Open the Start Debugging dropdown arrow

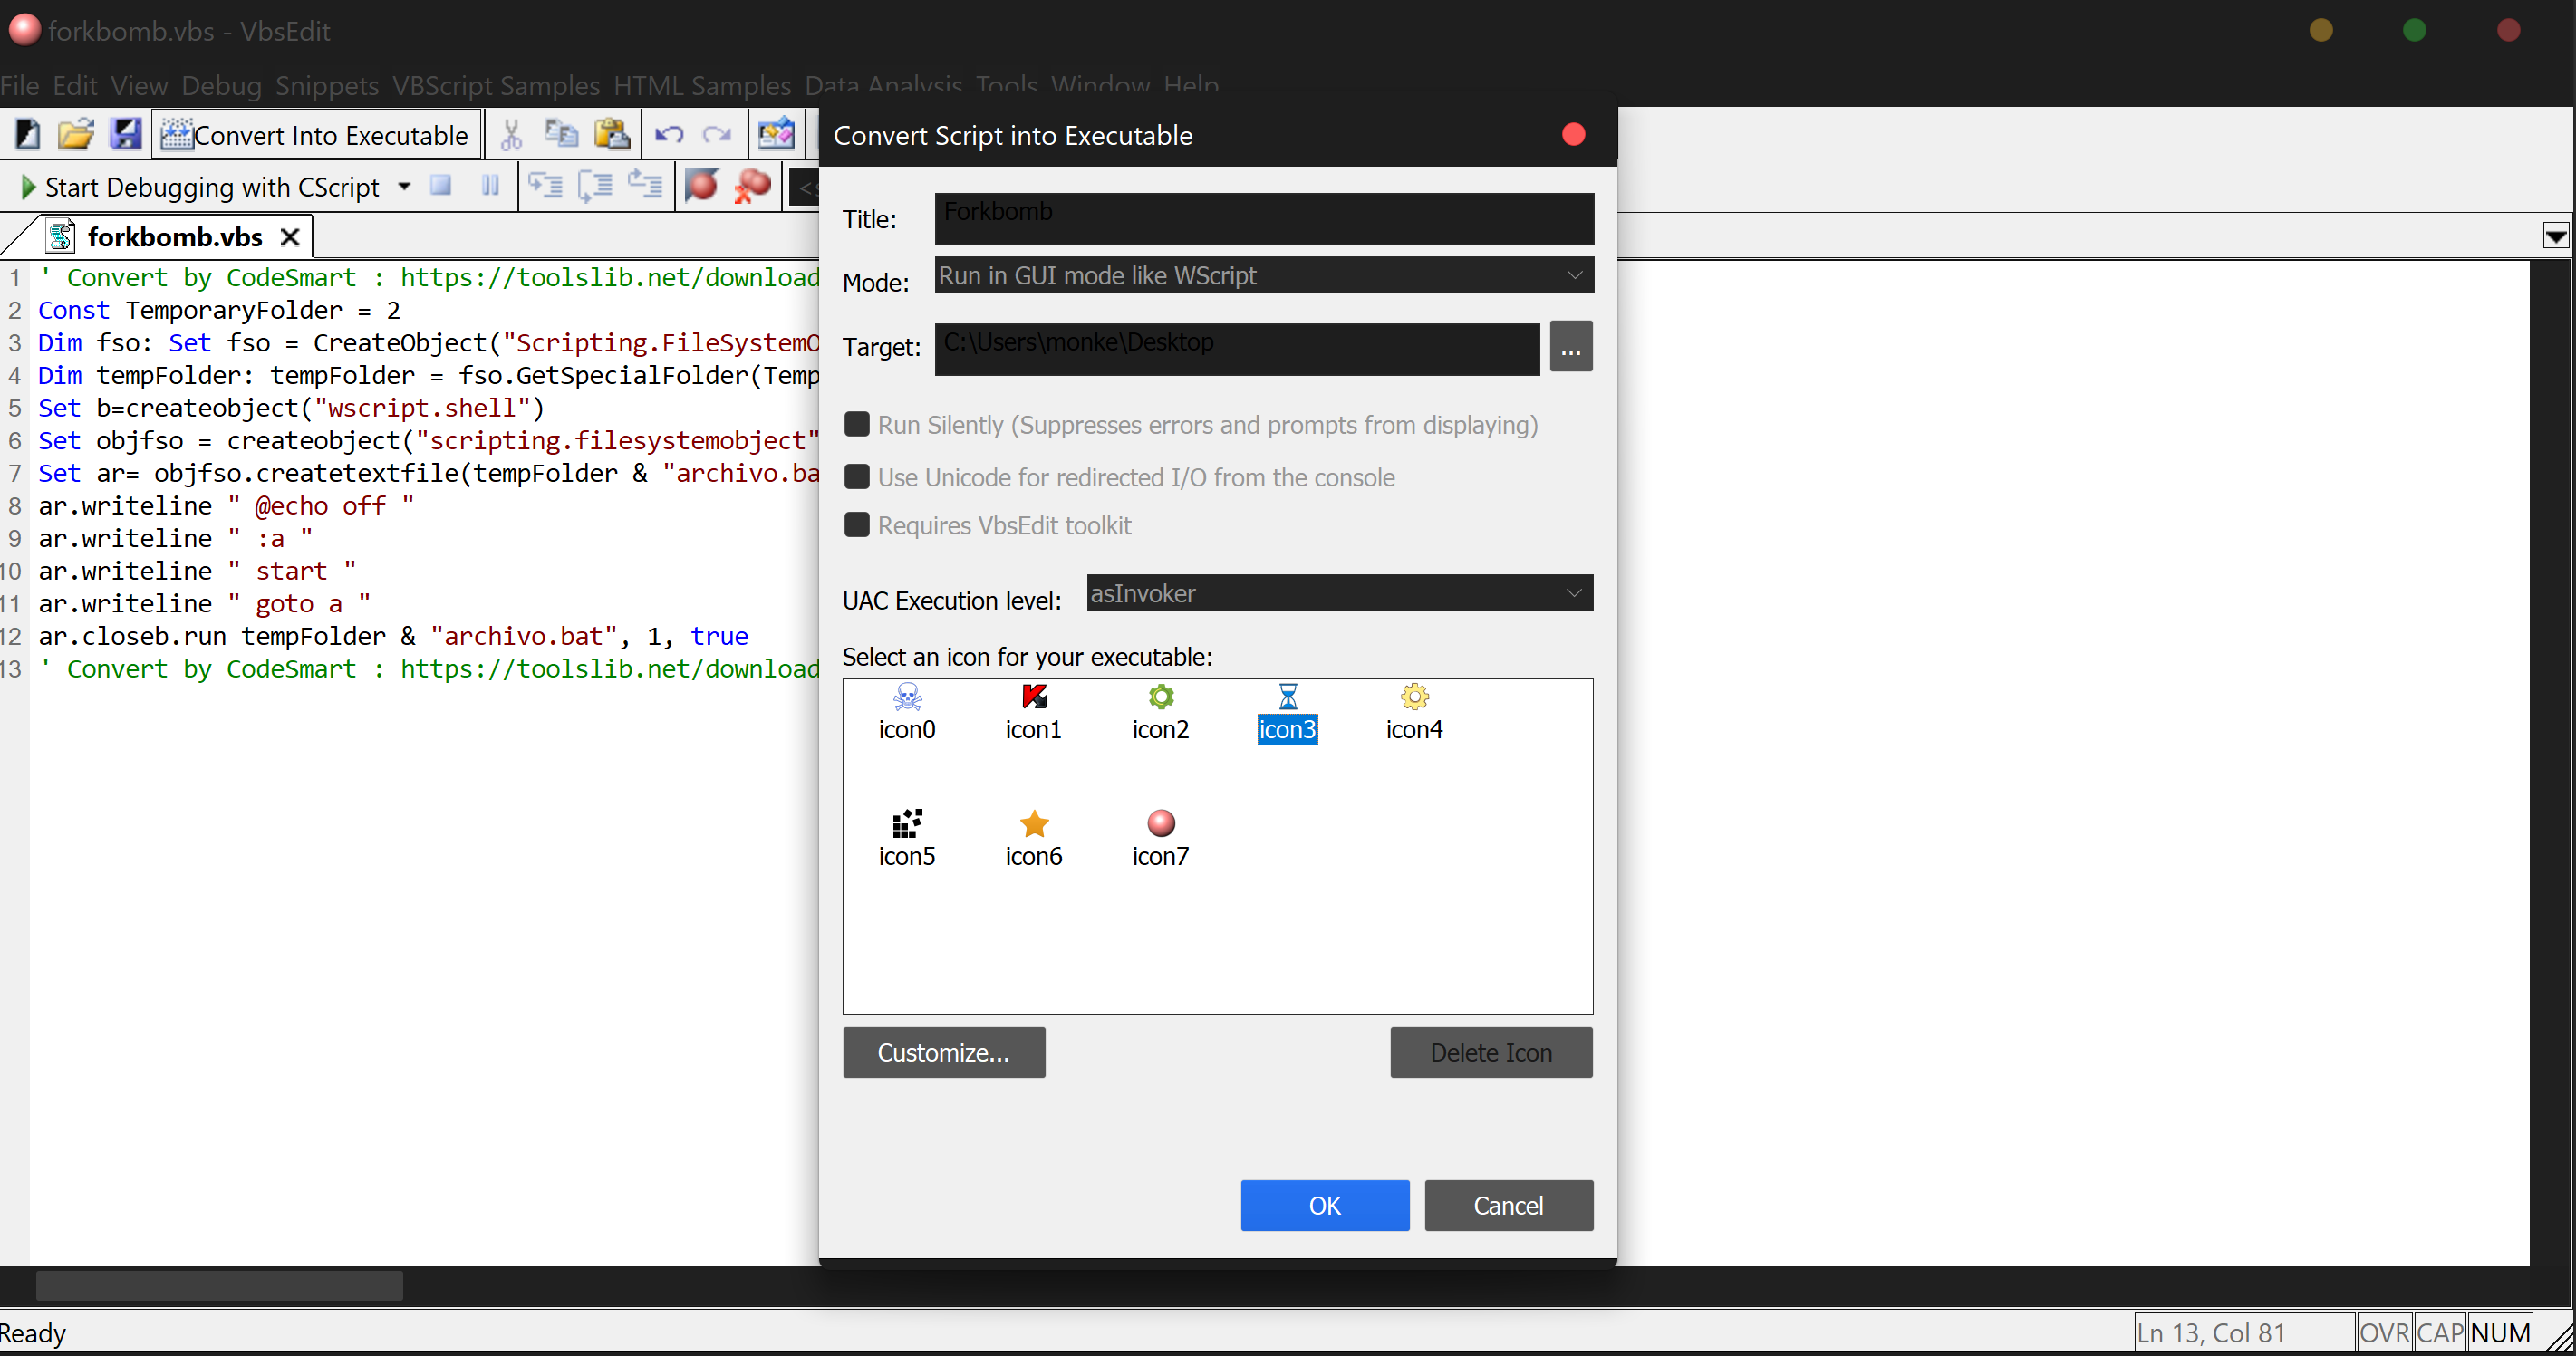pos(404,186)
